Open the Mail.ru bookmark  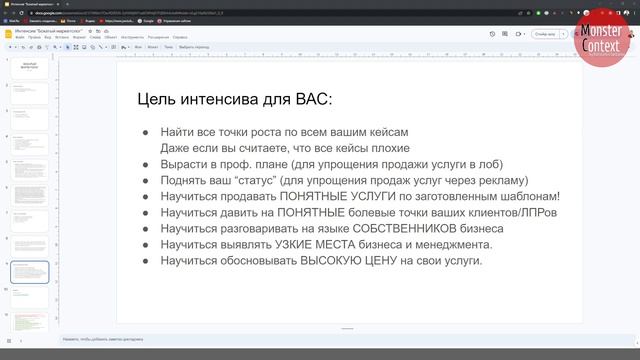click(11, 21)
